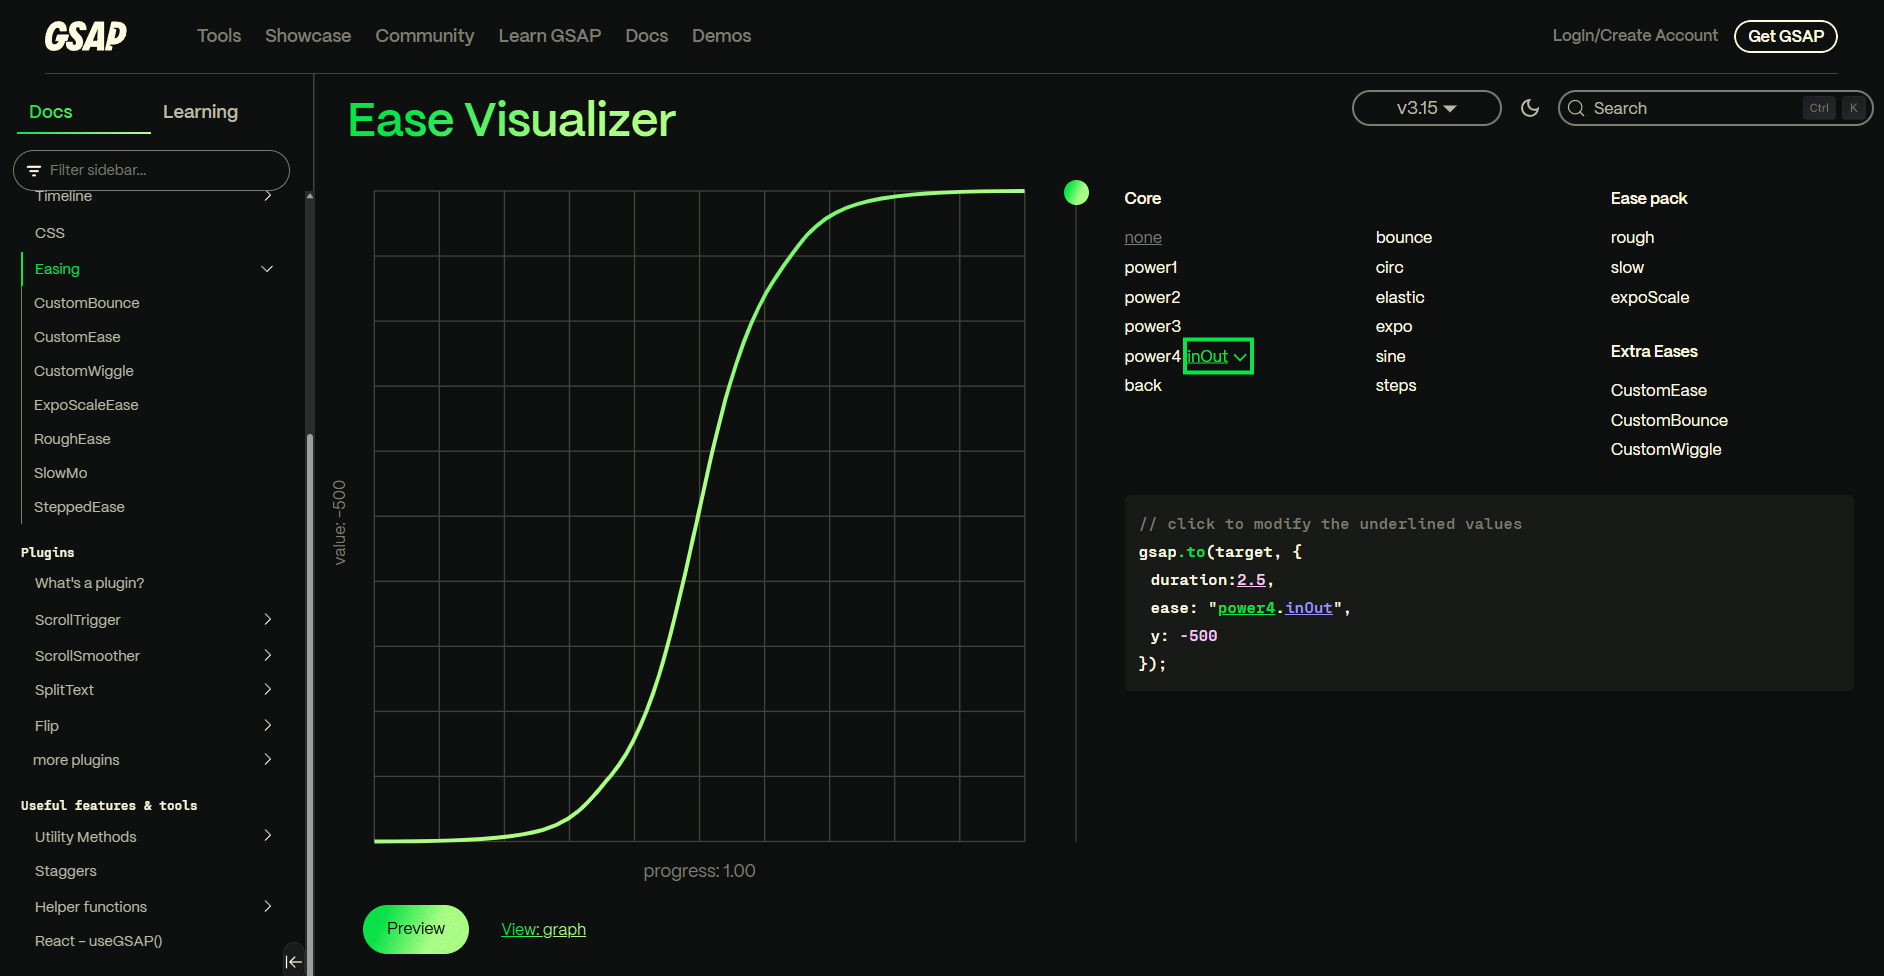
Task: Select the power2 ease
Action: 1152,297
